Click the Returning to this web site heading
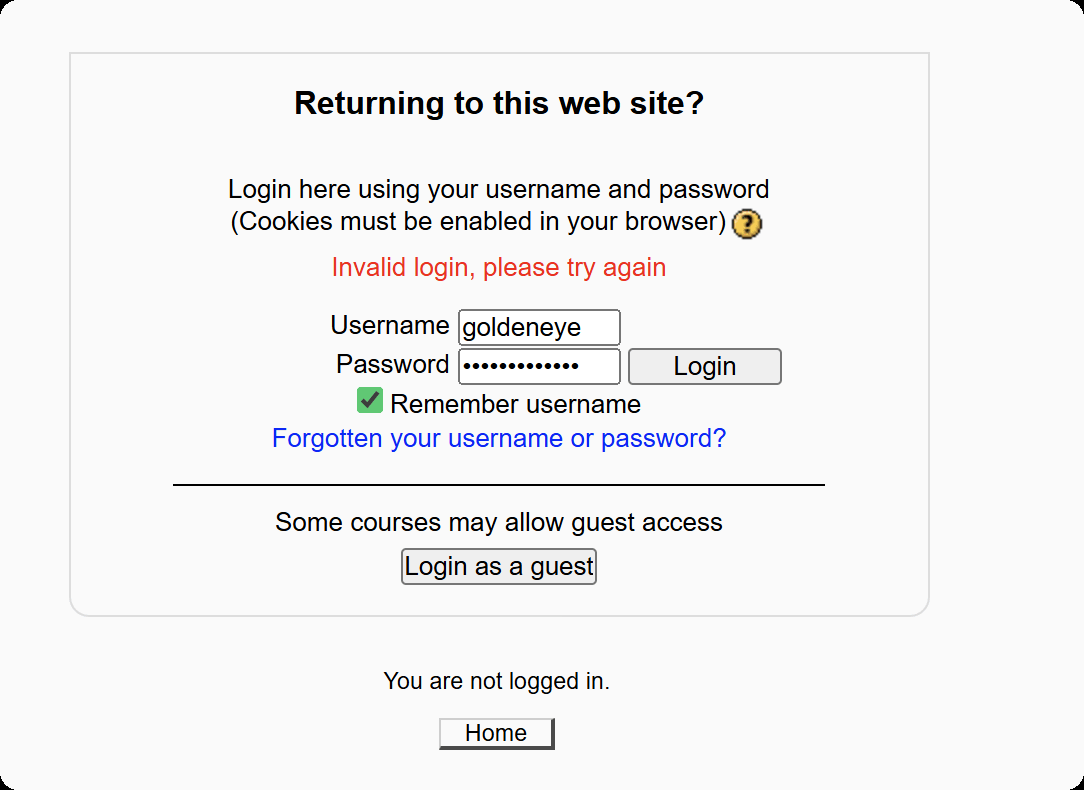The width and height of the screenshot is (1084, 790). click(499, 103)
